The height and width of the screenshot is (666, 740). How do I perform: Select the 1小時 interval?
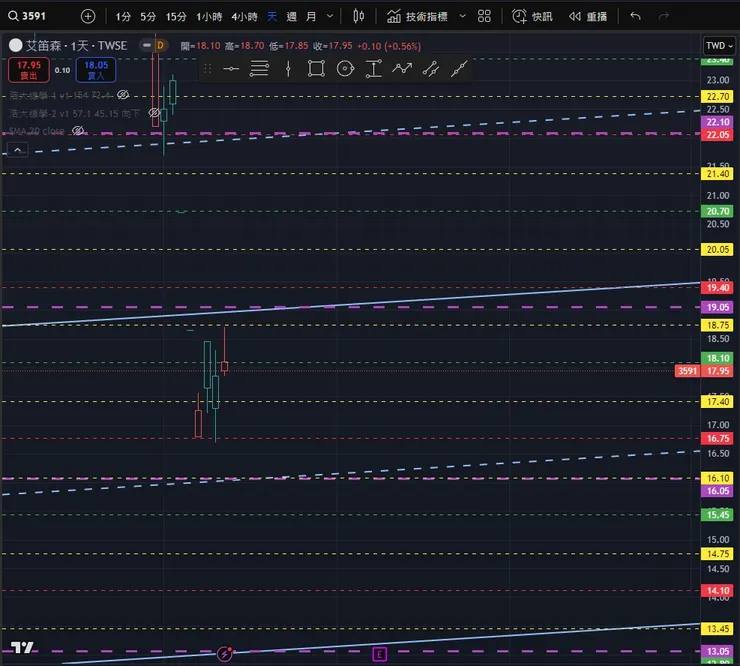(x=209, y=17)
